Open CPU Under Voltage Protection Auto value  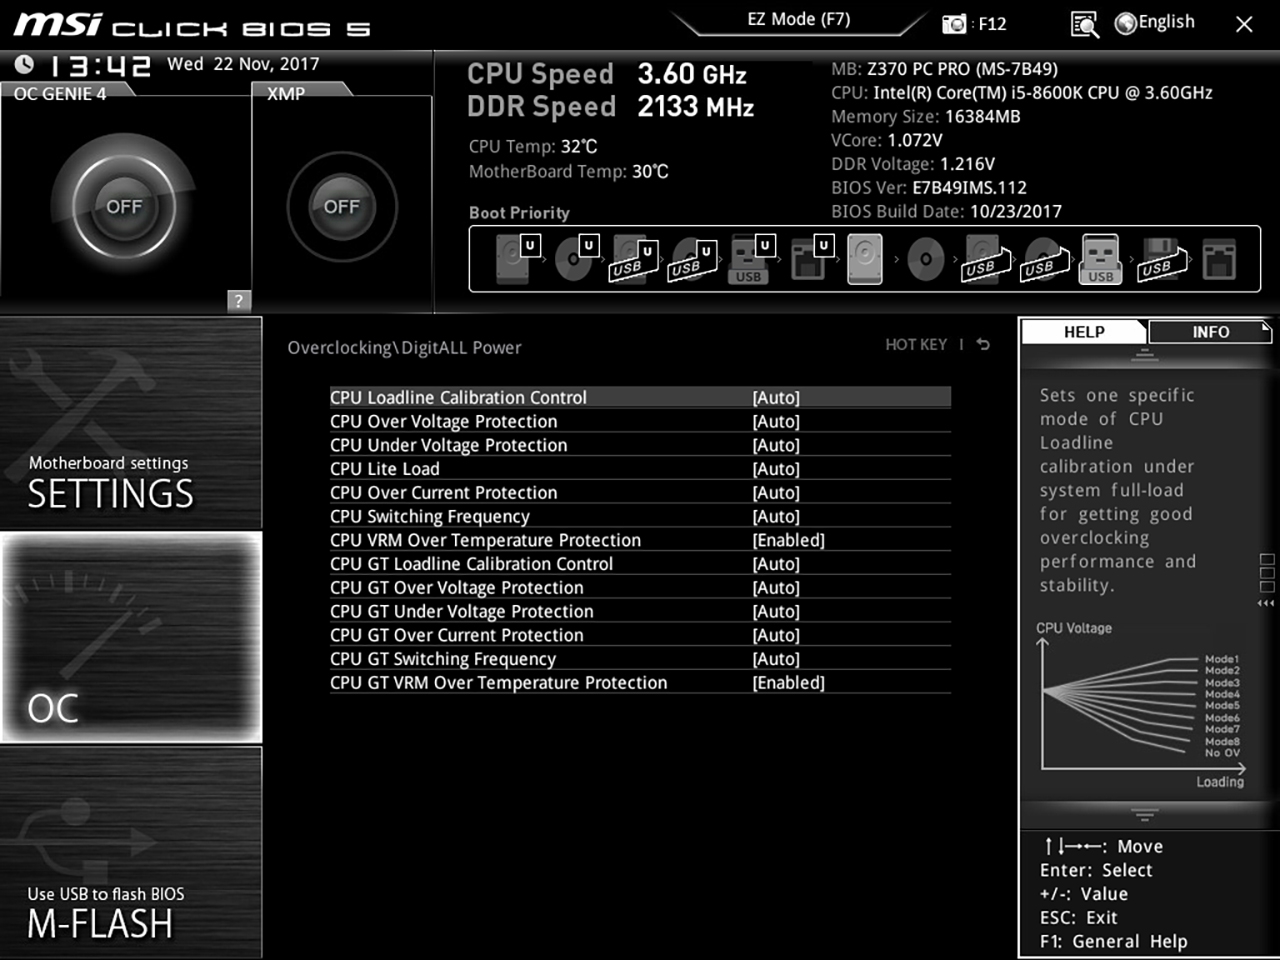(776, 445)
